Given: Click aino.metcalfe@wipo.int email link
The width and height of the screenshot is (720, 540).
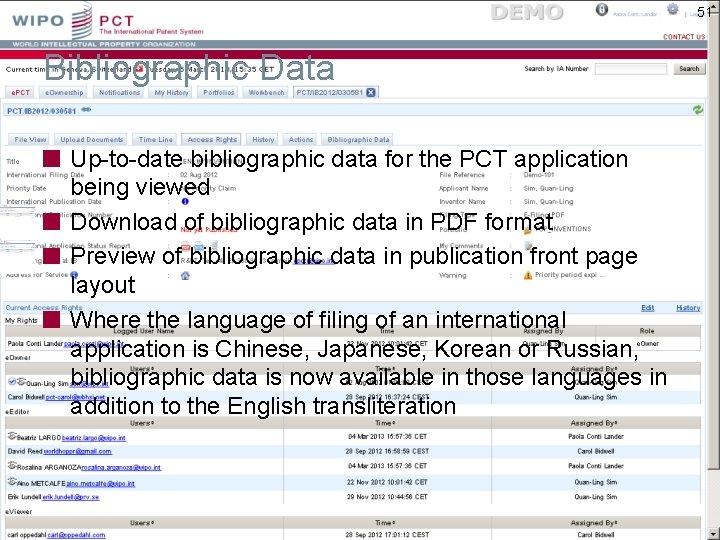Looking at the screenshot, I should (x=101, y=484).
